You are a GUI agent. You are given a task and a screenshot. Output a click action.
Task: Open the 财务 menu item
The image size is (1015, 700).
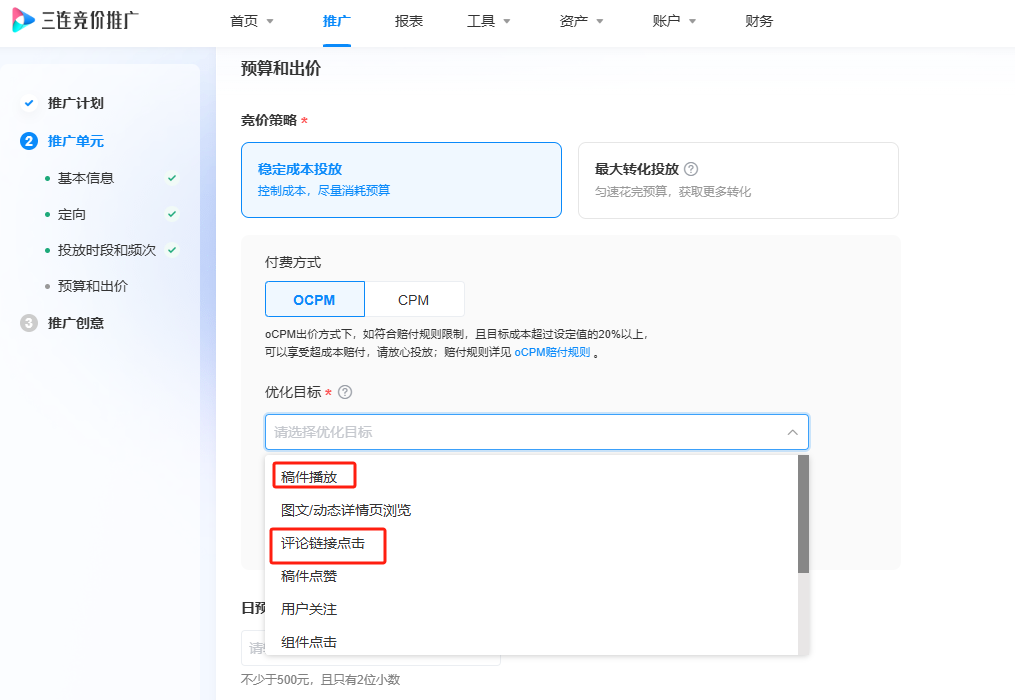pos(758,20)
